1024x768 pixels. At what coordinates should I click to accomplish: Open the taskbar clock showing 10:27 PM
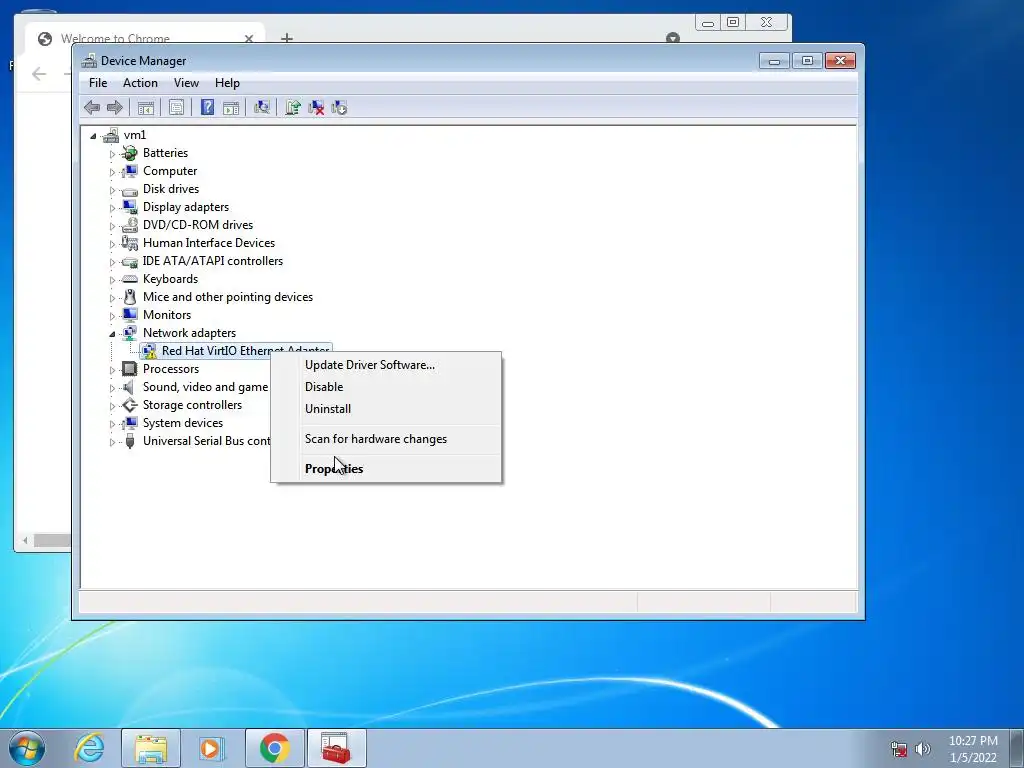973,749
